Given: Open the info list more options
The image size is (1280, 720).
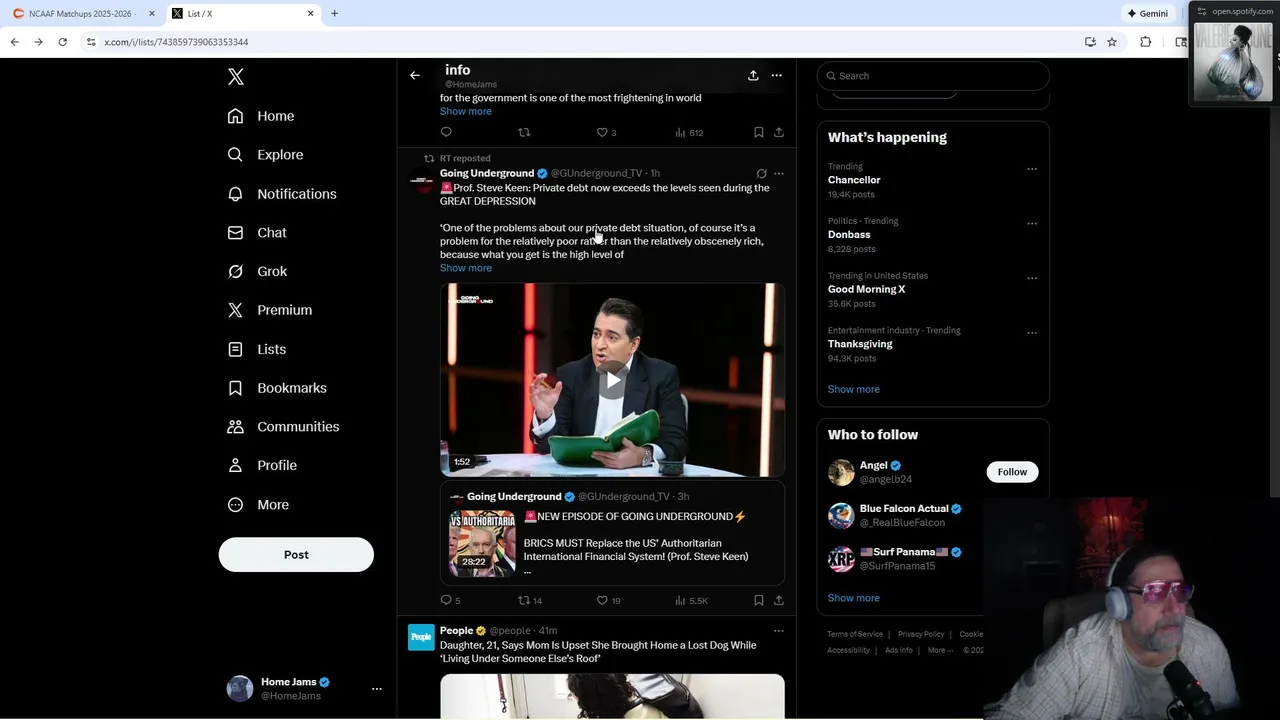Looking at the screenshot, I should click(x=777, y=75).
